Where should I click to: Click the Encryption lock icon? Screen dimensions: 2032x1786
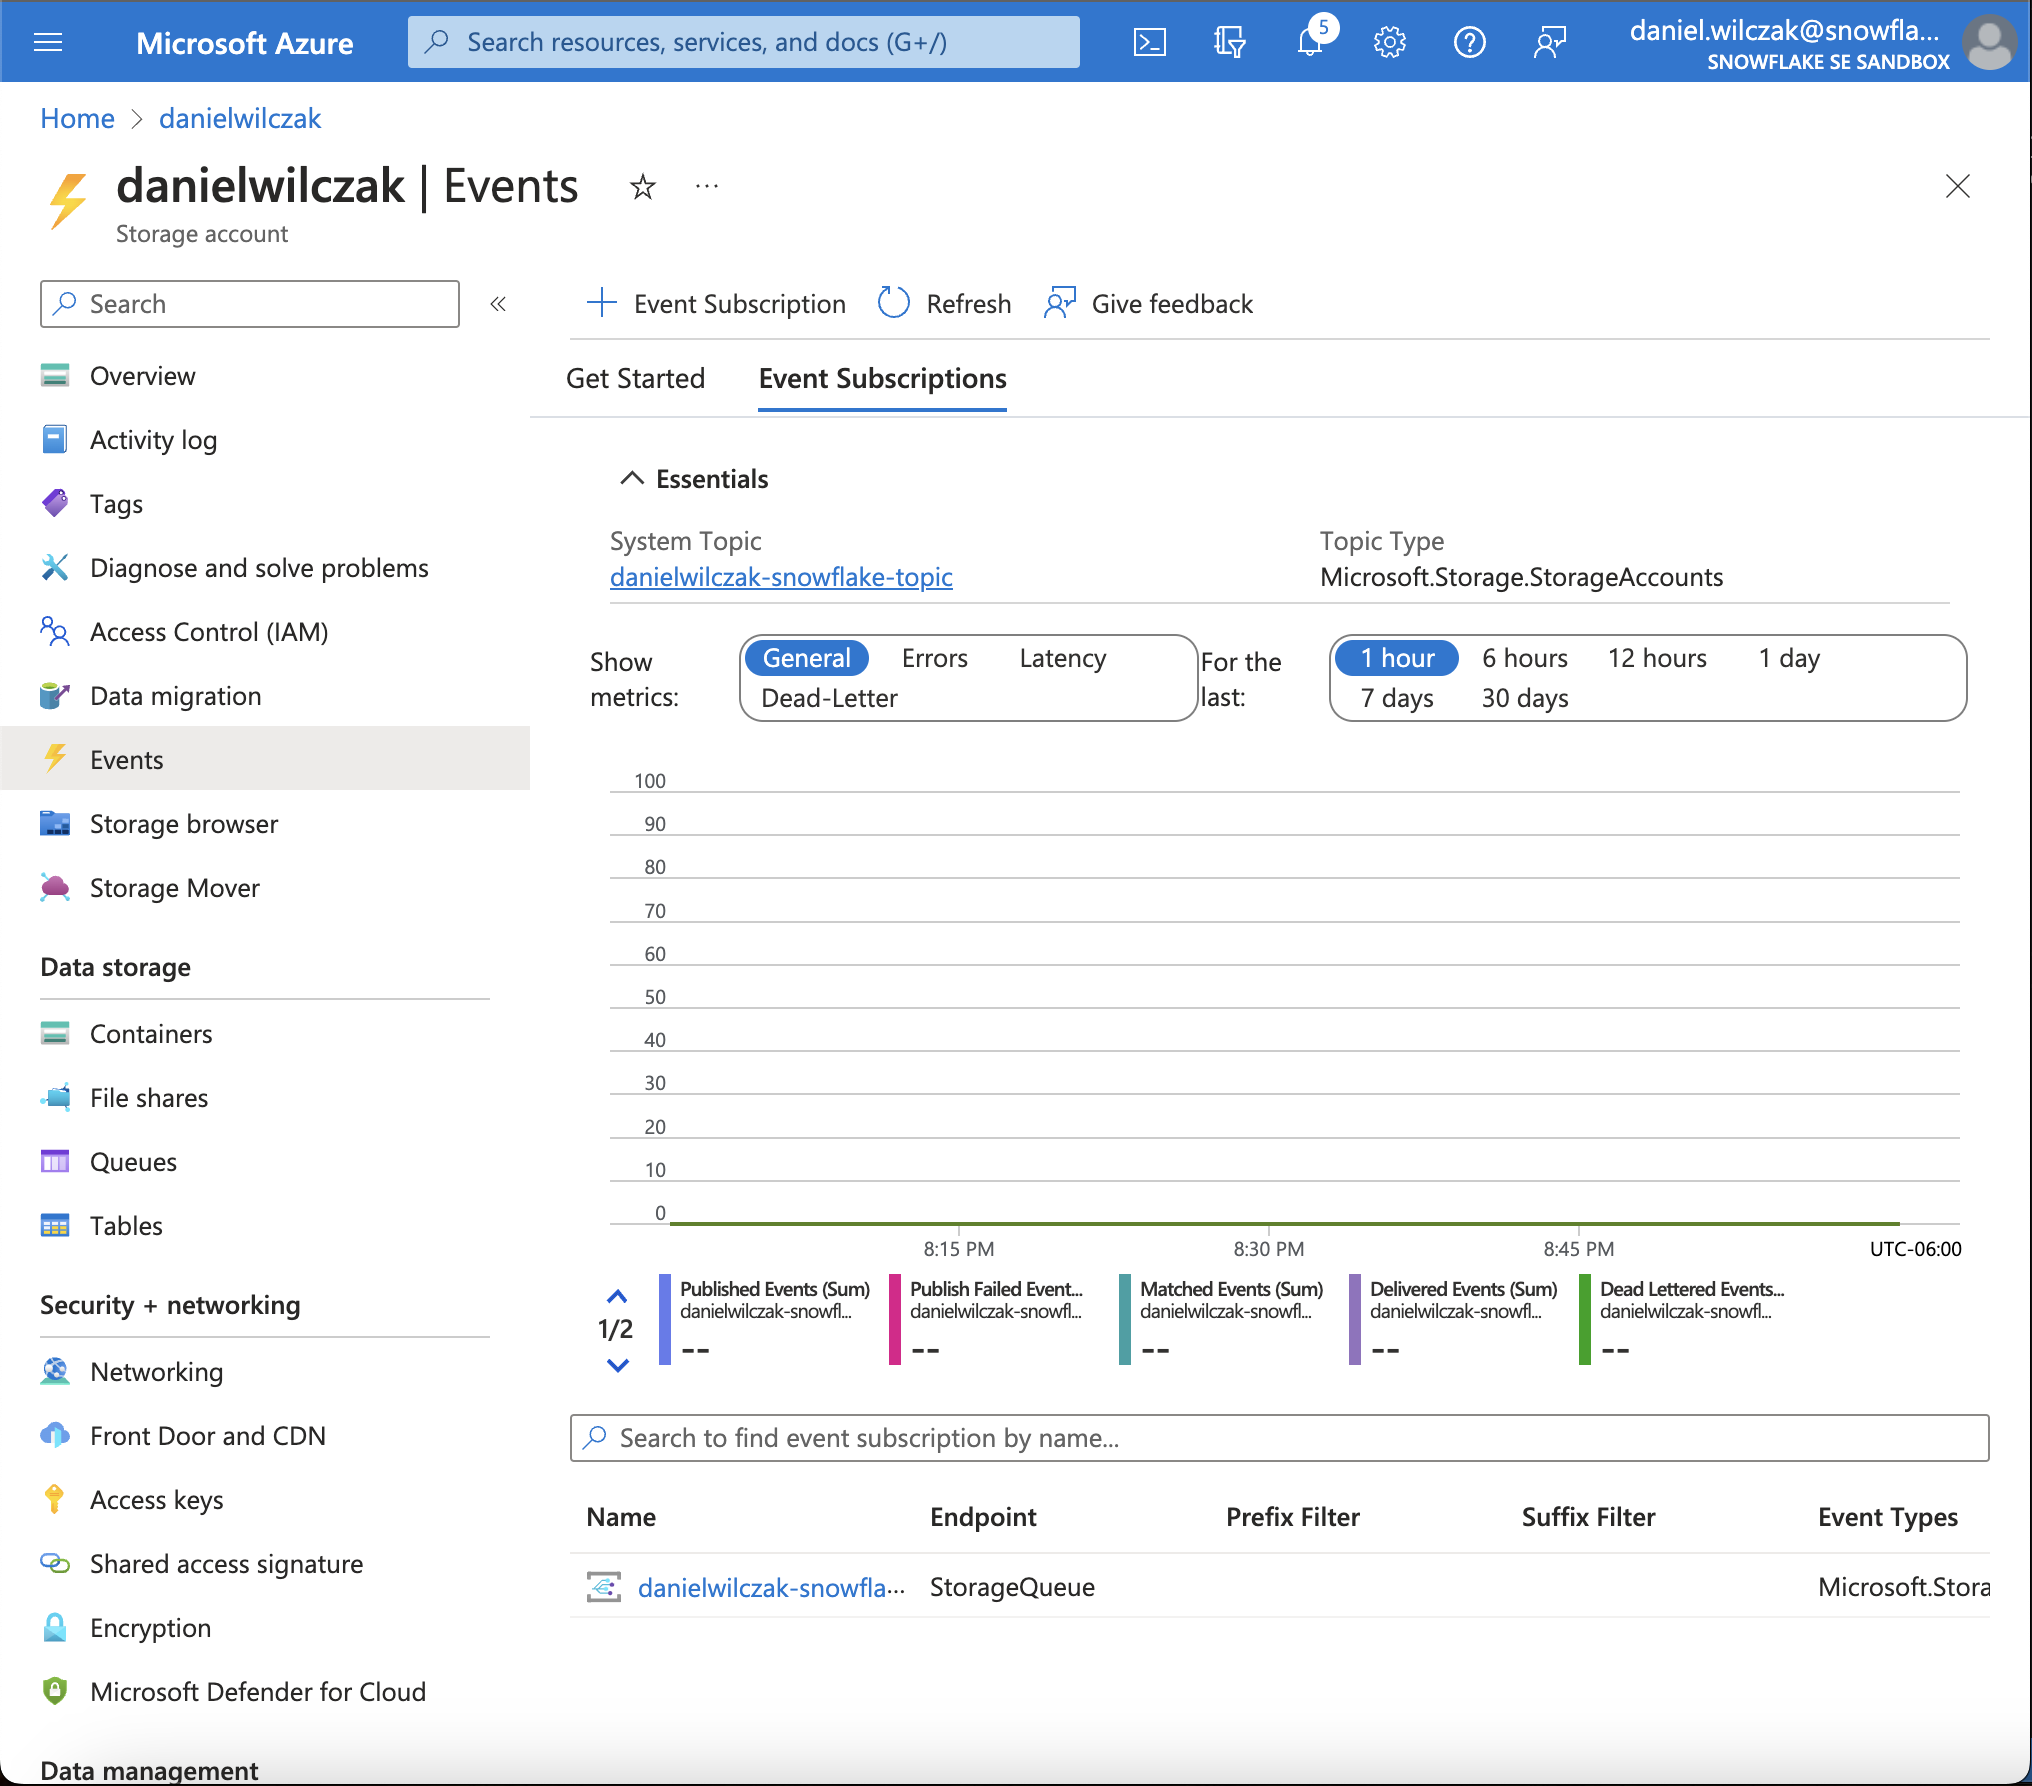(x=55, y=1627)
